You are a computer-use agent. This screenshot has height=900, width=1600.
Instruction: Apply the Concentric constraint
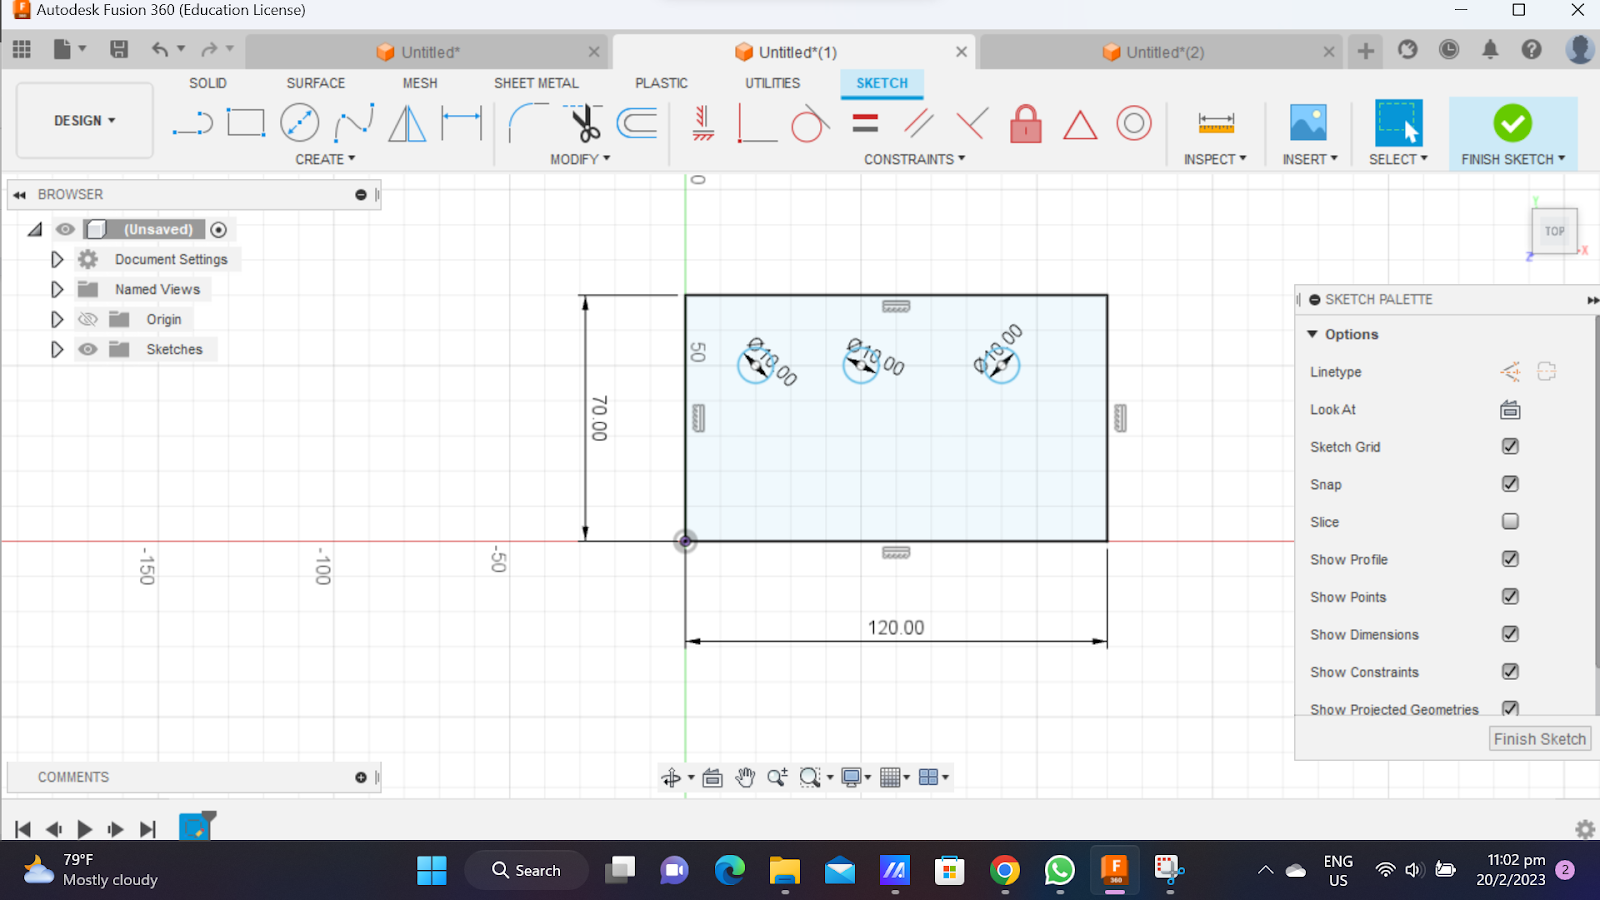pos(1134,123)
